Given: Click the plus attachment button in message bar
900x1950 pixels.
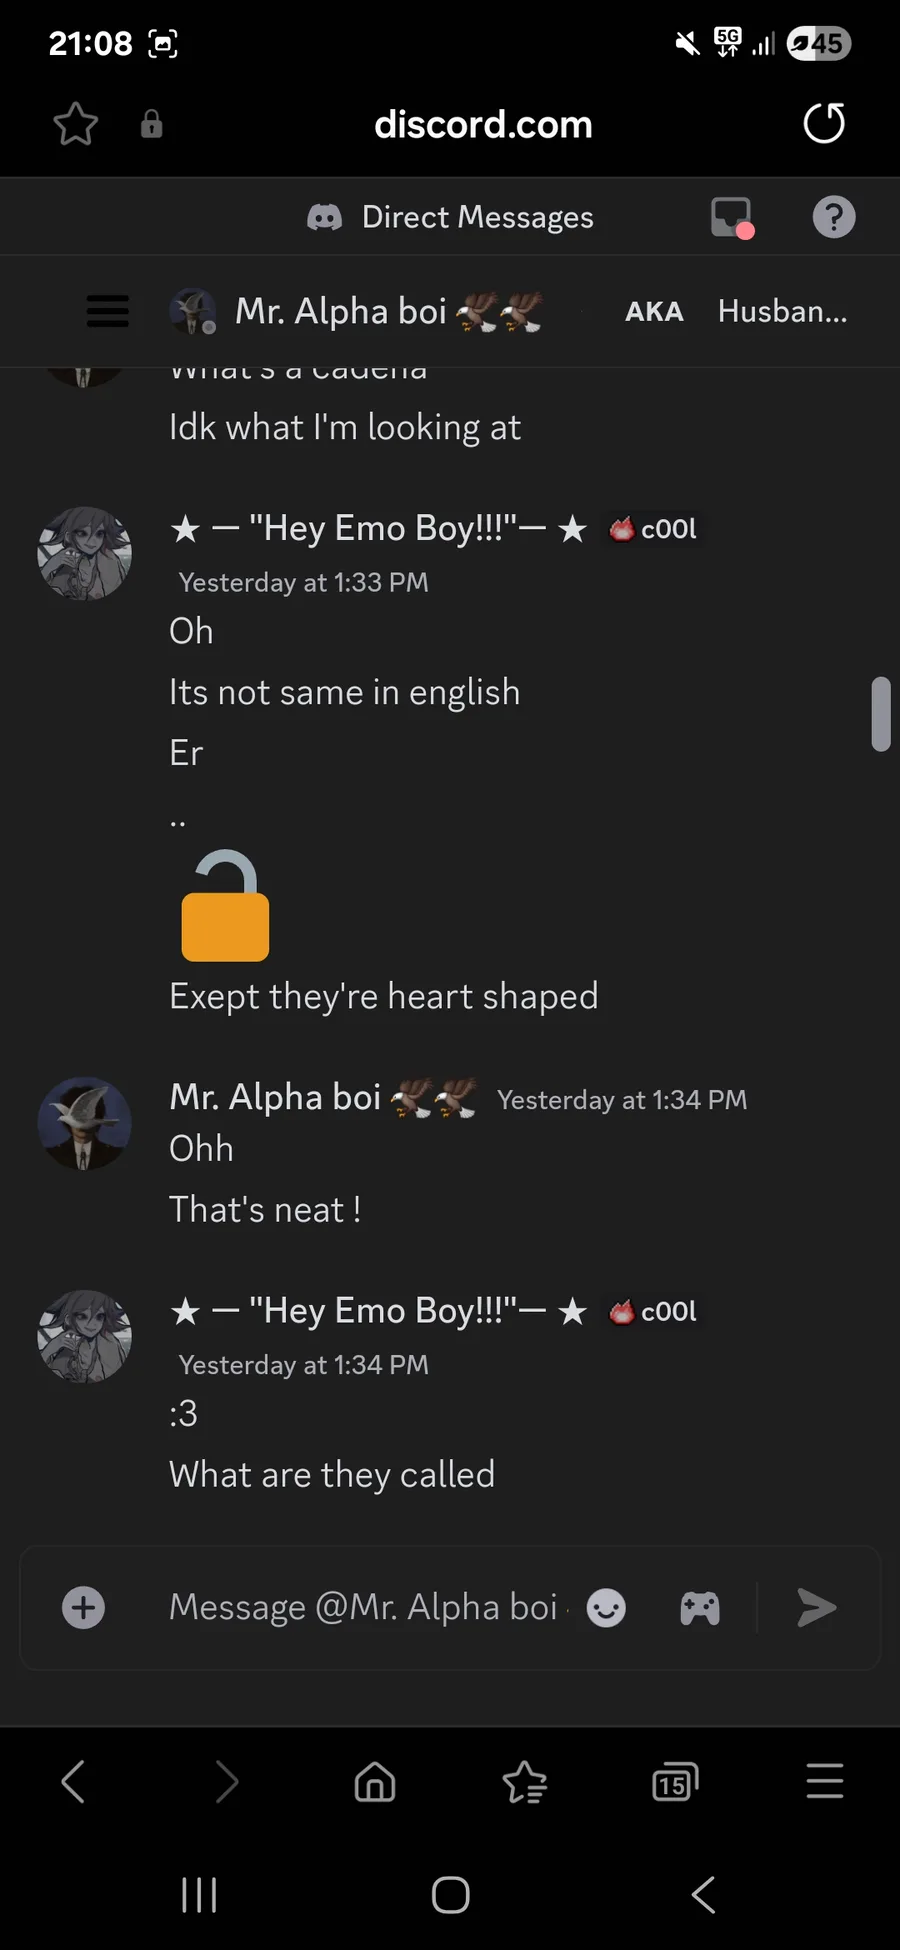Looking at the screenshot, I should (x=84, y=1608).
